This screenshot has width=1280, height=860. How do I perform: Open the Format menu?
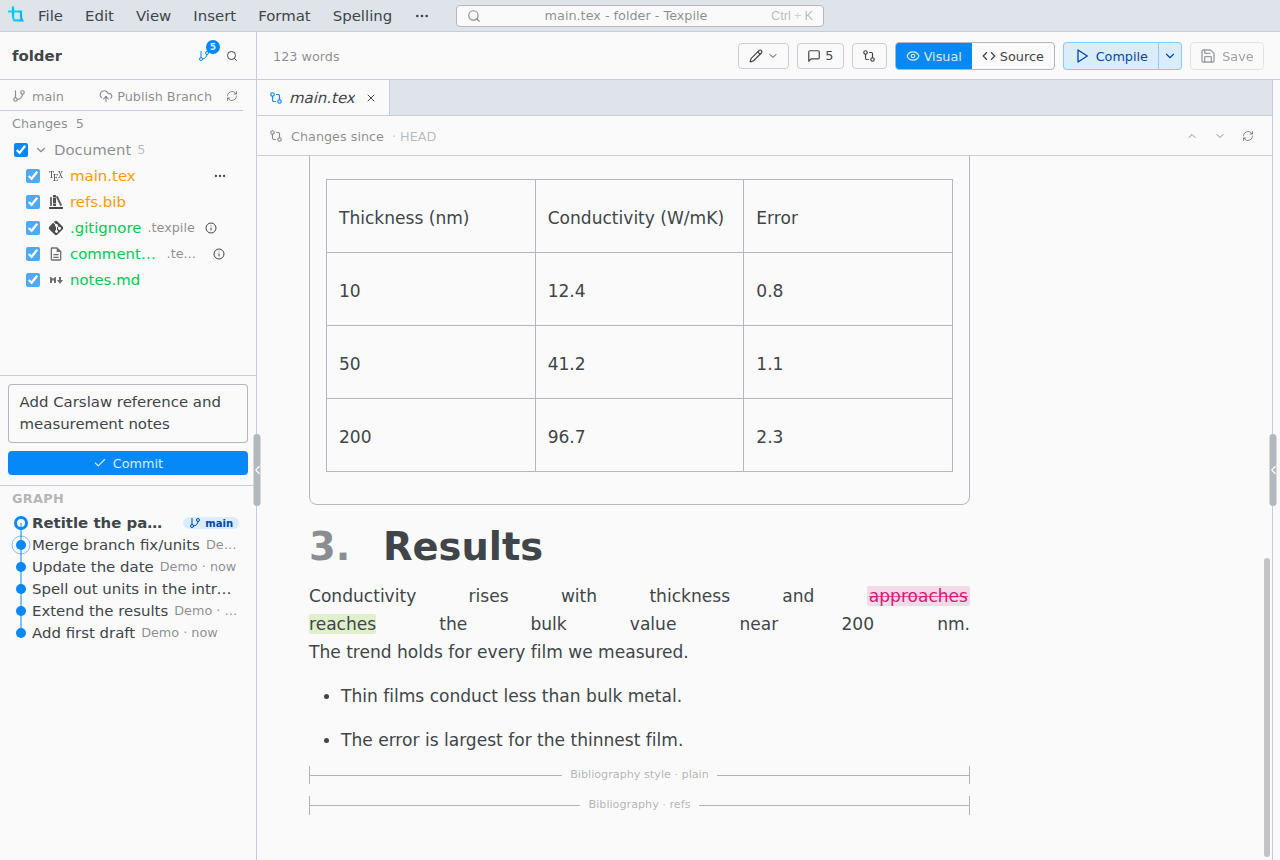click(284, 16)
